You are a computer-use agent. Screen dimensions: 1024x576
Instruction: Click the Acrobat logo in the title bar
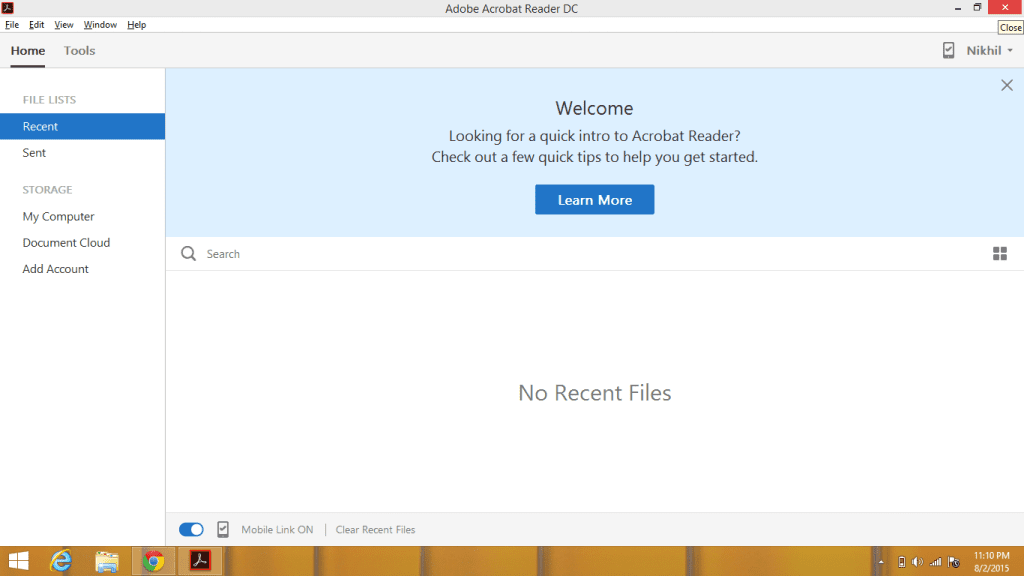click(x=8, y=8)
